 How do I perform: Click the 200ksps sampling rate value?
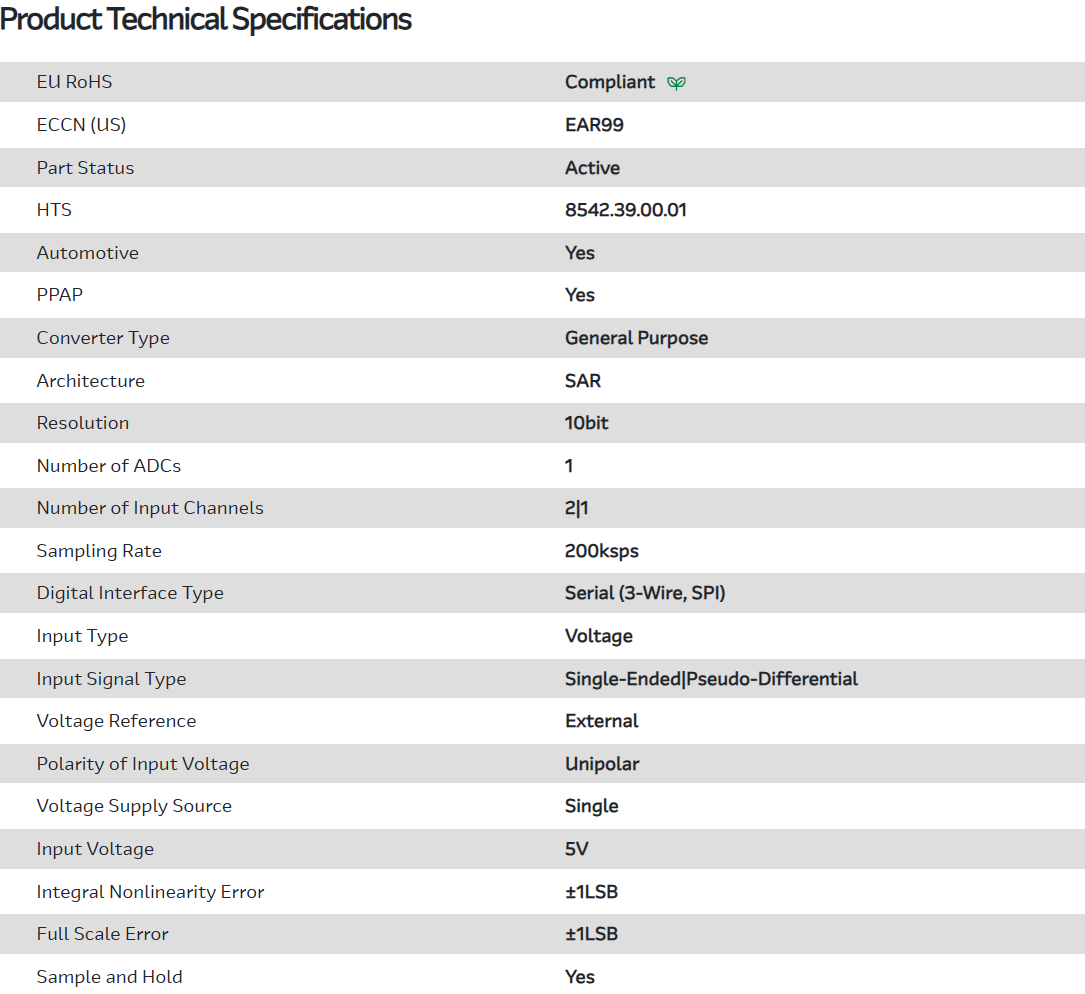point(601,551)
